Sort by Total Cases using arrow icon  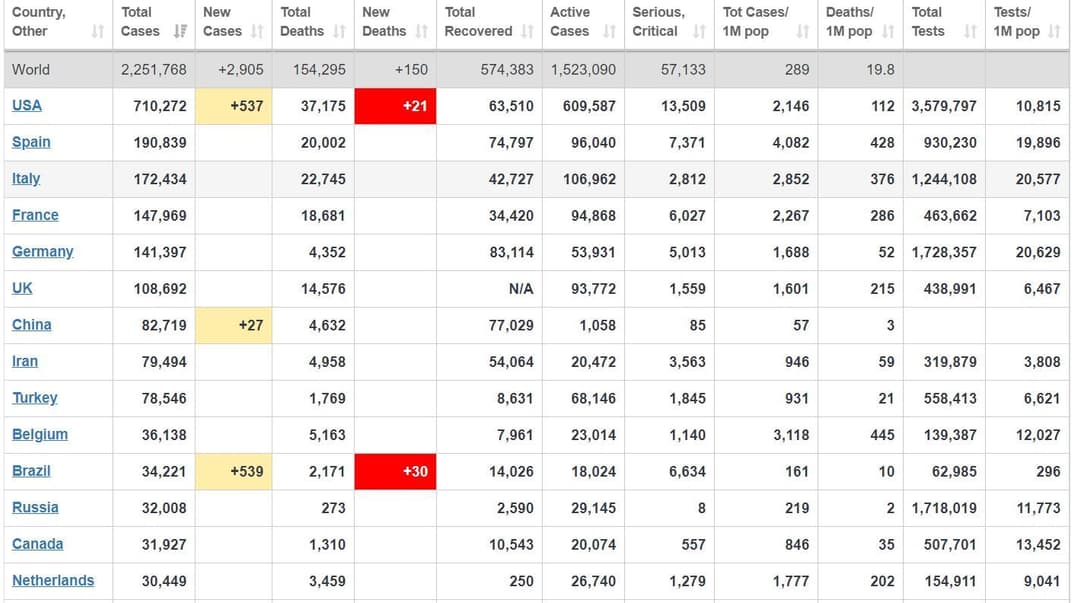click(x=180, y=32)
